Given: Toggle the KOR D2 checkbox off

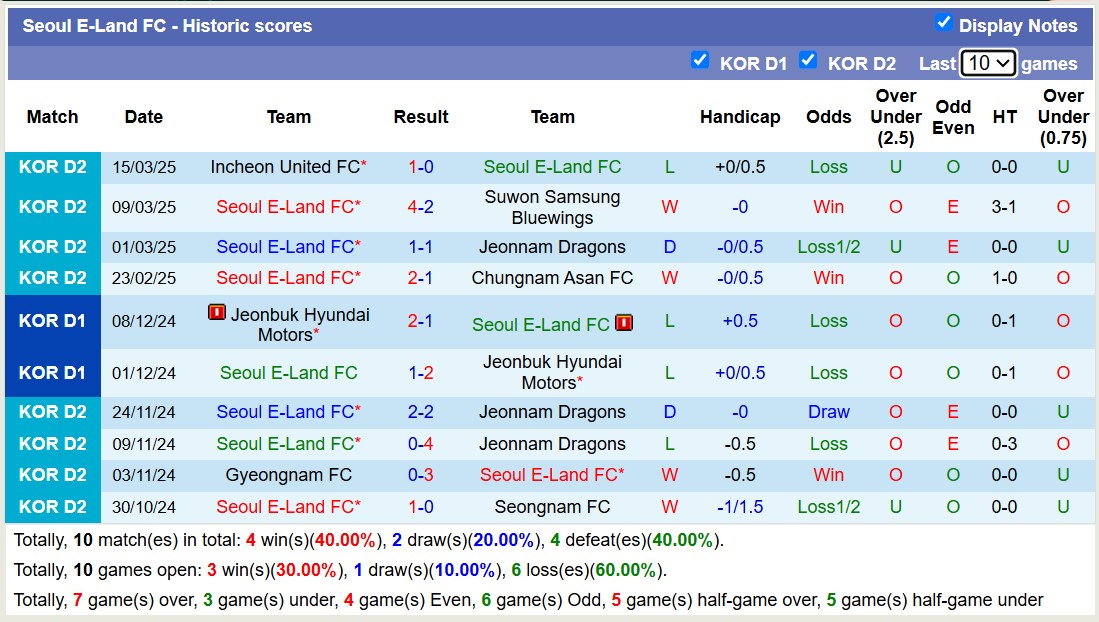Looking at the screenshot, I should [x=808, y=60].
